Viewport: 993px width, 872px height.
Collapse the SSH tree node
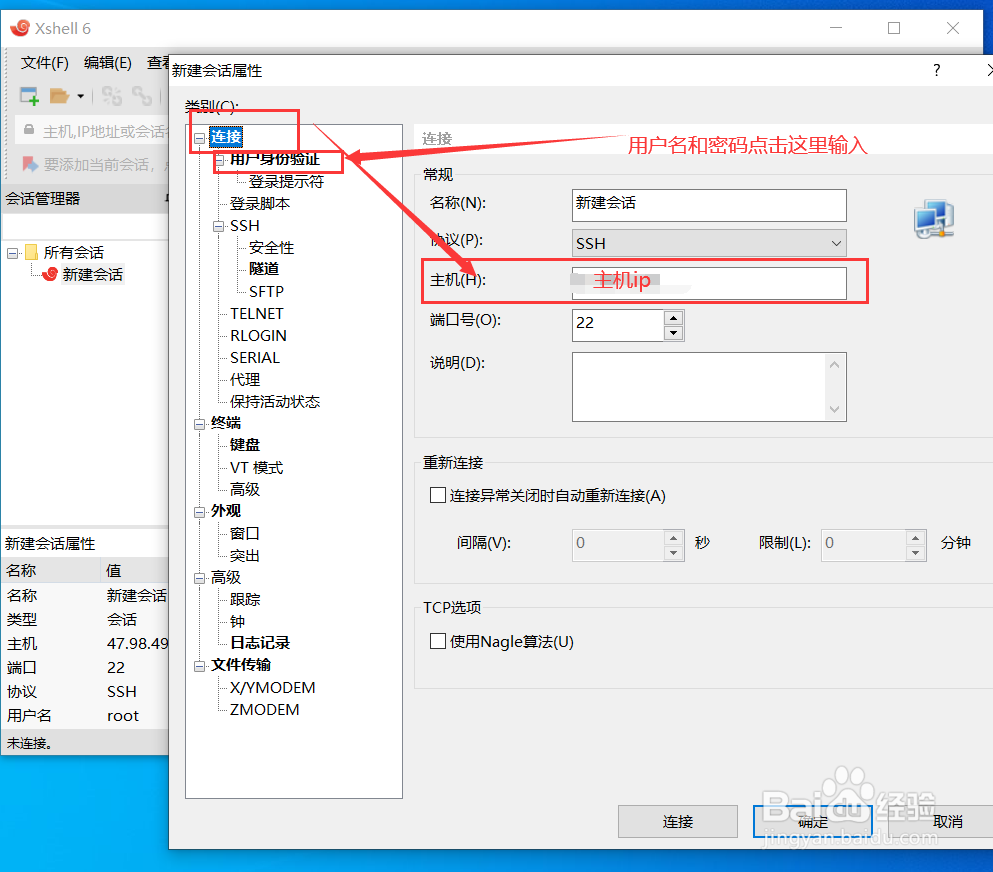(218, 225)
